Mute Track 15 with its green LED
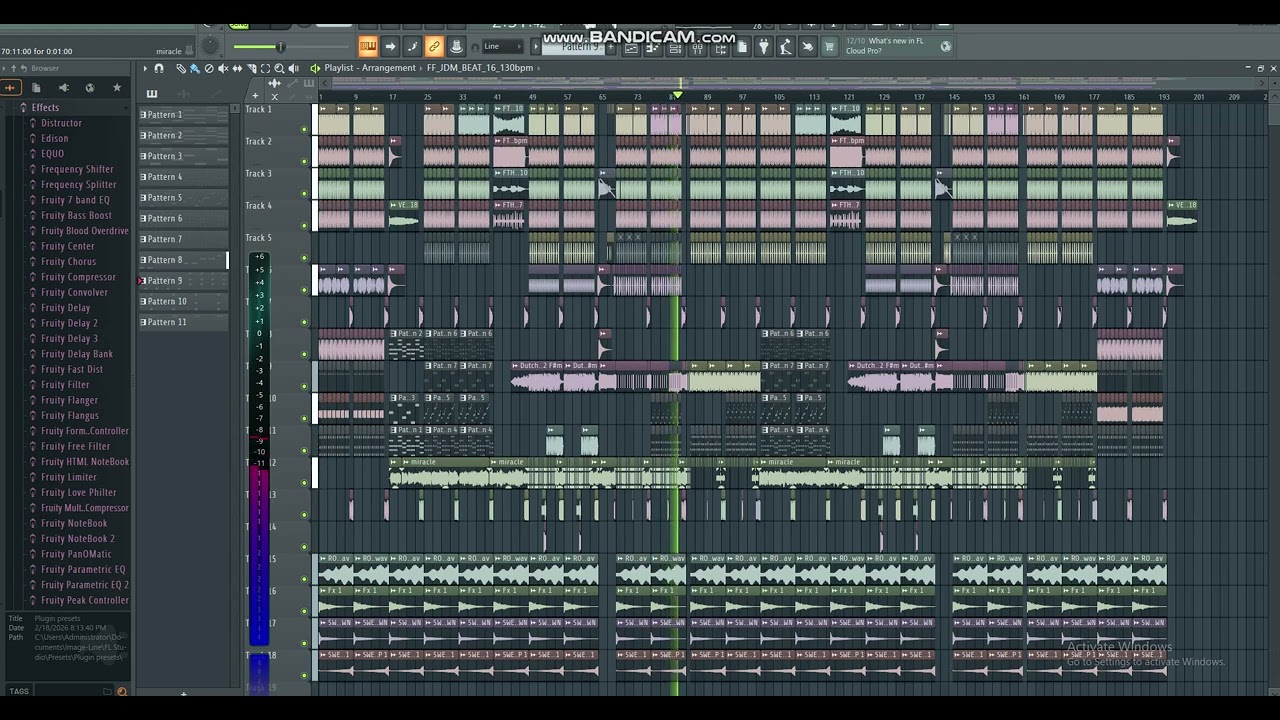 click(x=305, y=578)
